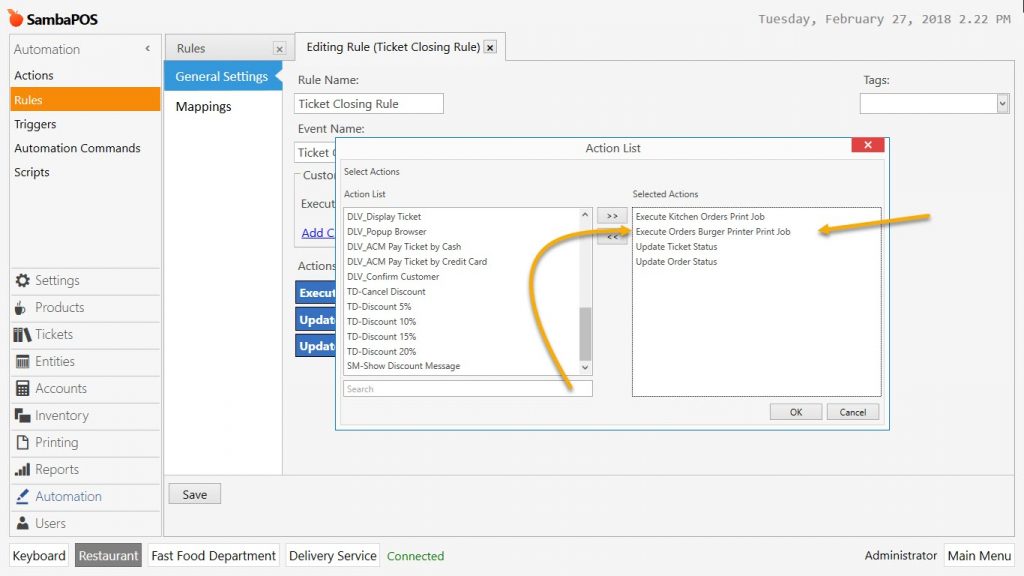This screenshot has height=576, width=1024.
Task: Select DLV_ACM Pay Ticket by Credit Card
Action: [x=417, y=262]
